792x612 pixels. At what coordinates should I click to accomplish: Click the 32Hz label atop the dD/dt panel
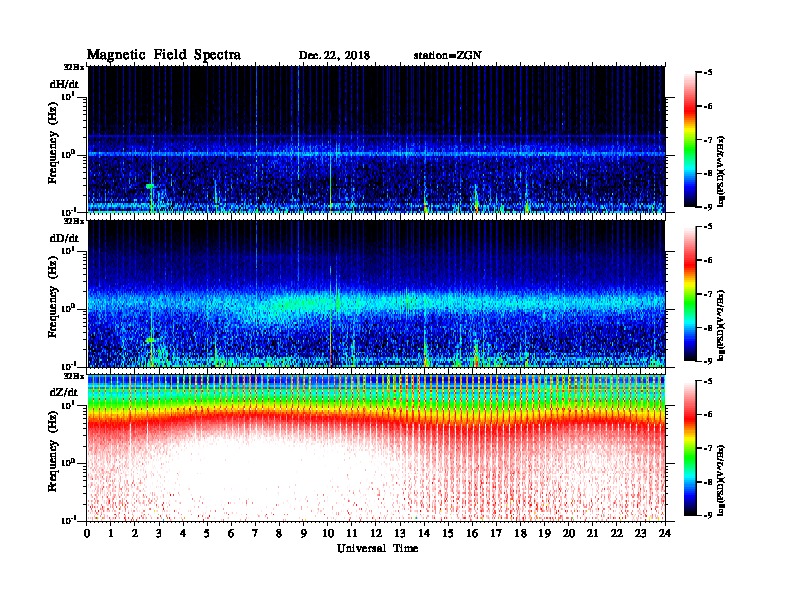pos(74,221)
